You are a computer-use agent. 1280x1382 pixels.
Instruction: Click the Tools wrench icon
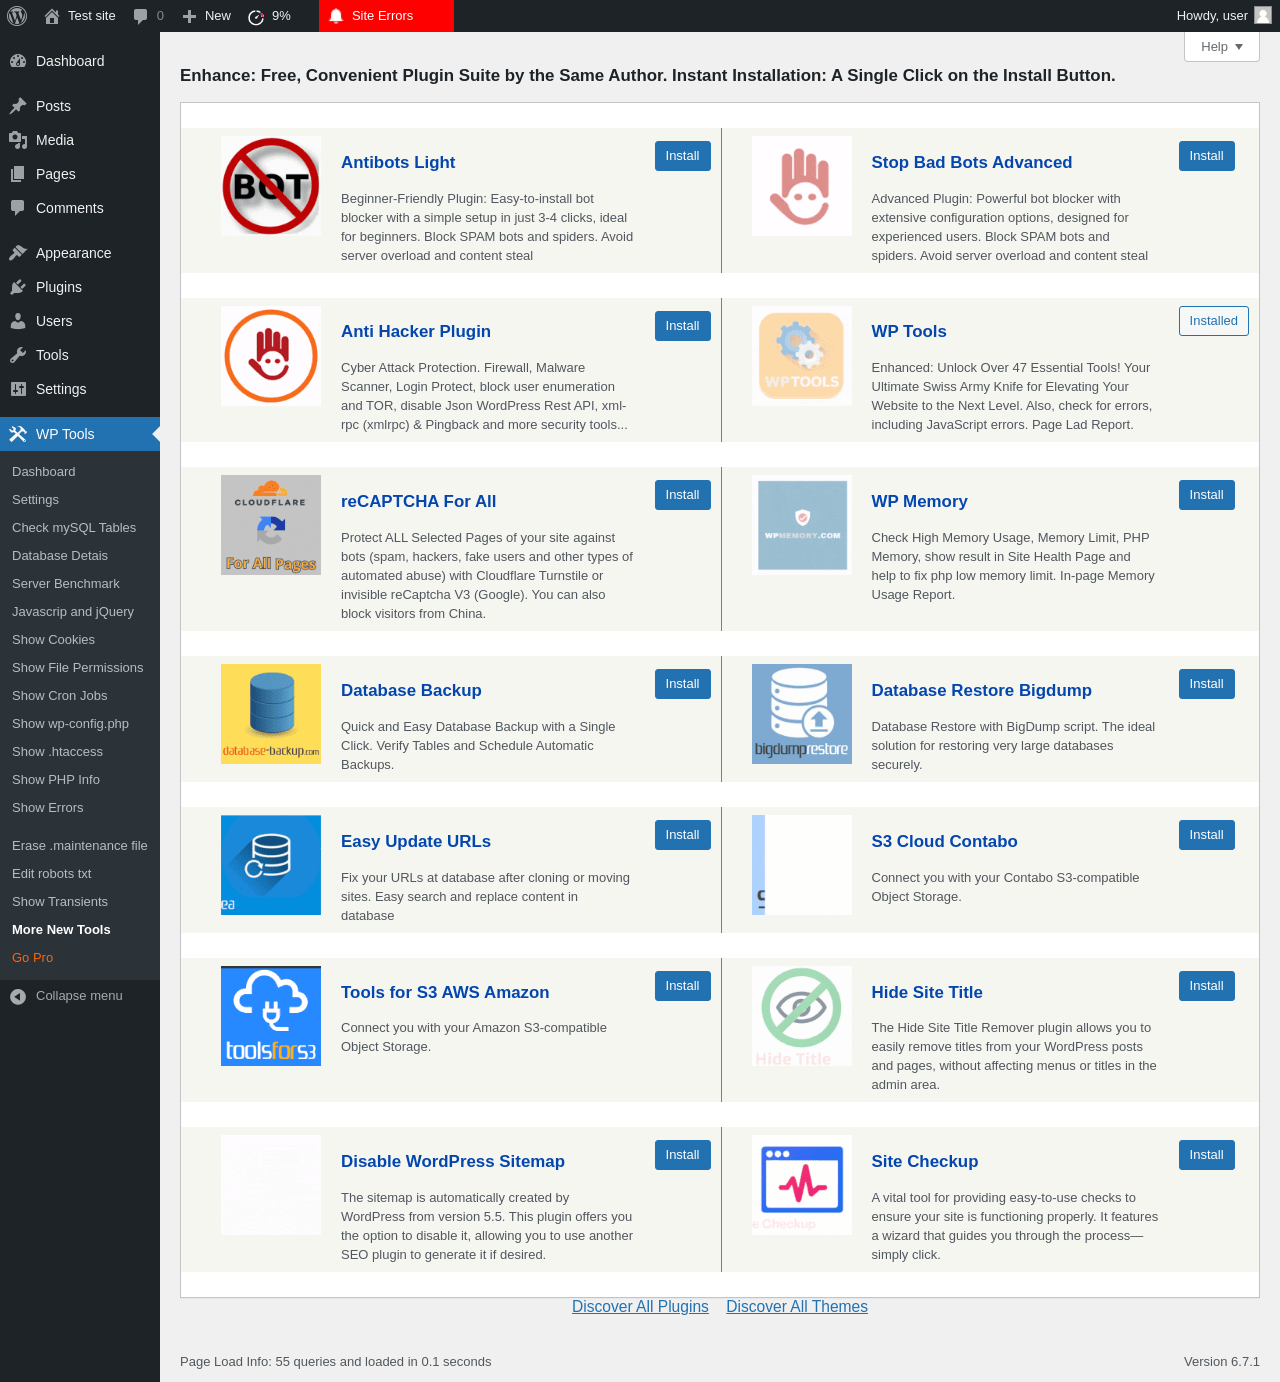[18, 355]
